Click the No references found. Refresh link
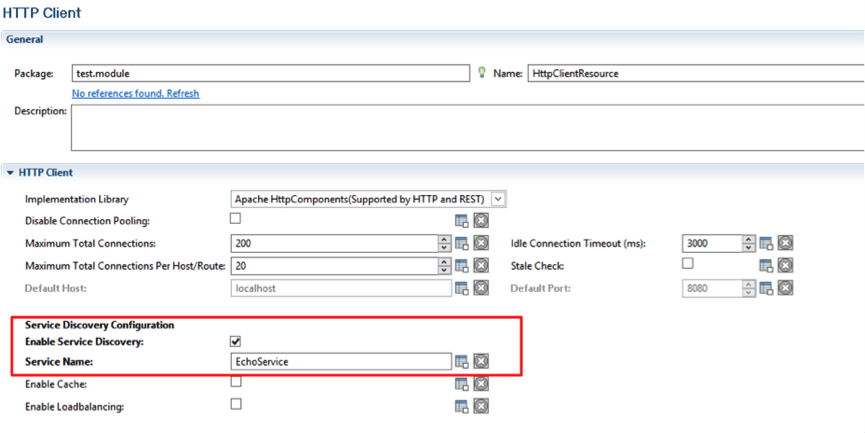Viewport: 865px width, 433px height. 136,93
